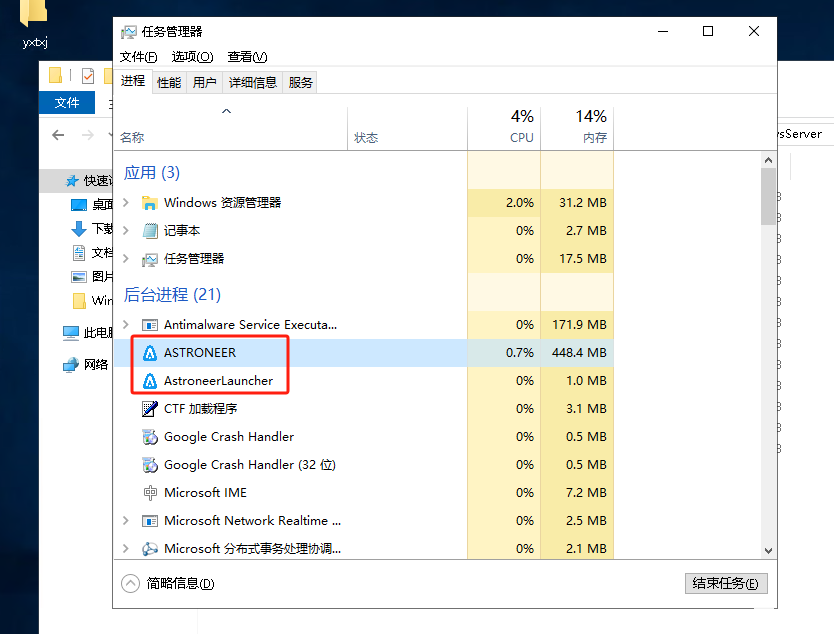Switch to the 用户 tab
This screenshot has height=634, width=834.
(204, 82)
